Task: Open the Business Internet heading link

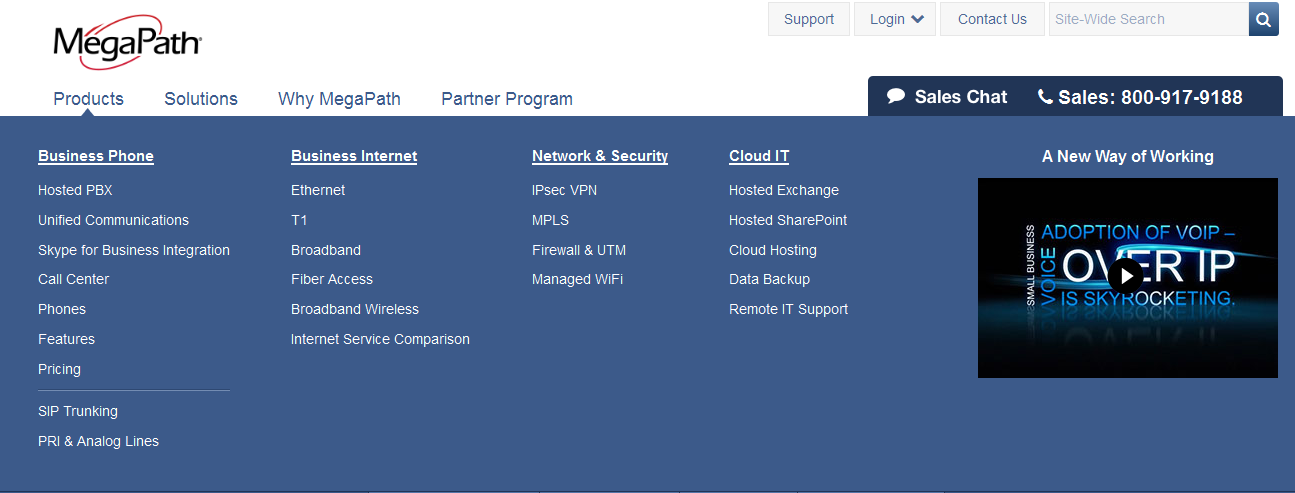Action: 354,156
